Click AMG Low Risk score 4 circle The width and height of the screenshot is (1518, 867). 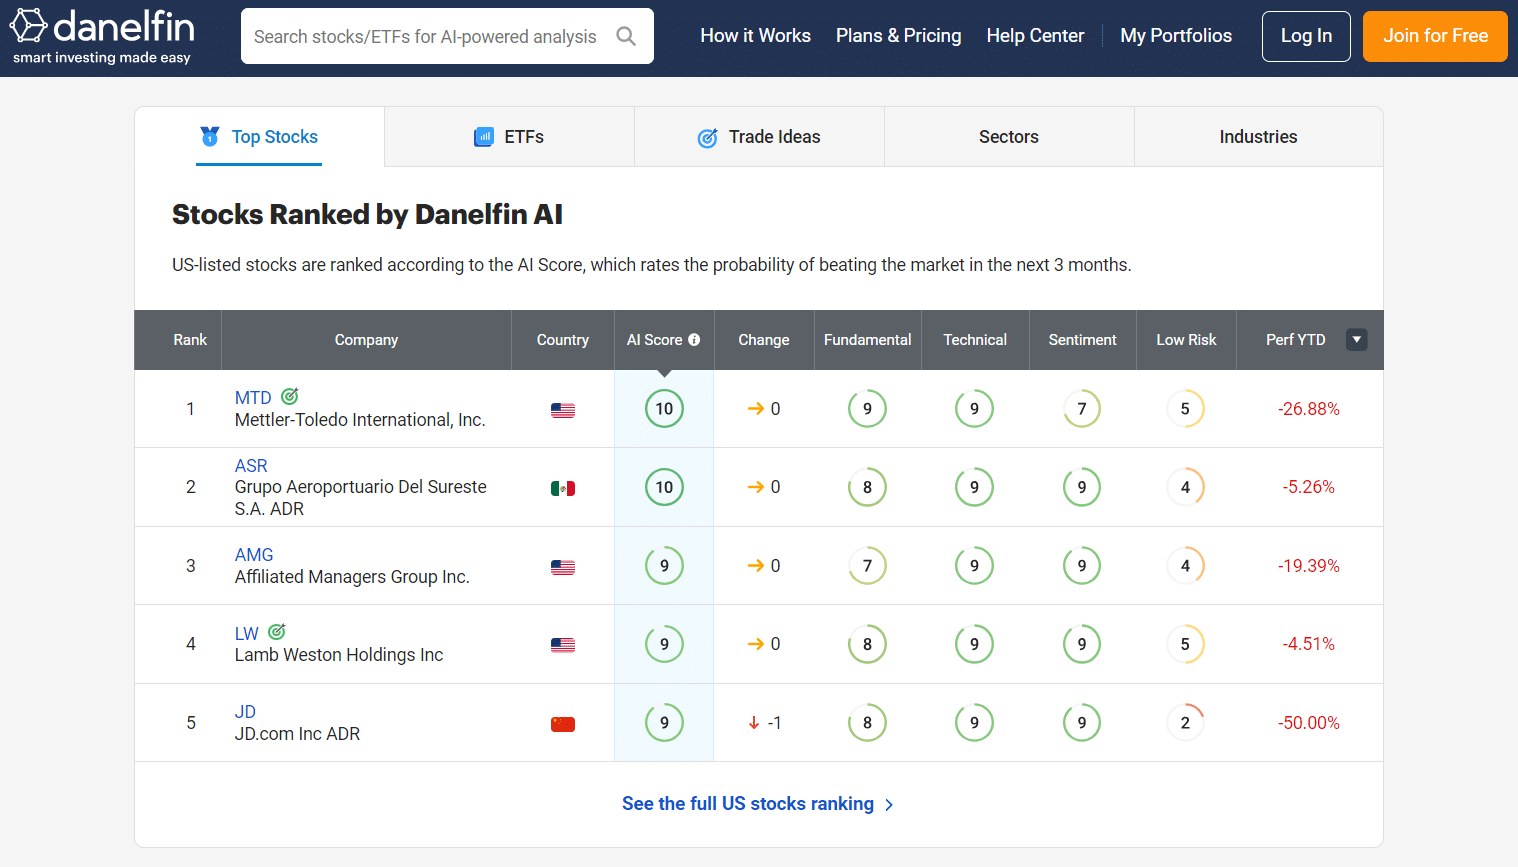click(x=1185, y=566)
